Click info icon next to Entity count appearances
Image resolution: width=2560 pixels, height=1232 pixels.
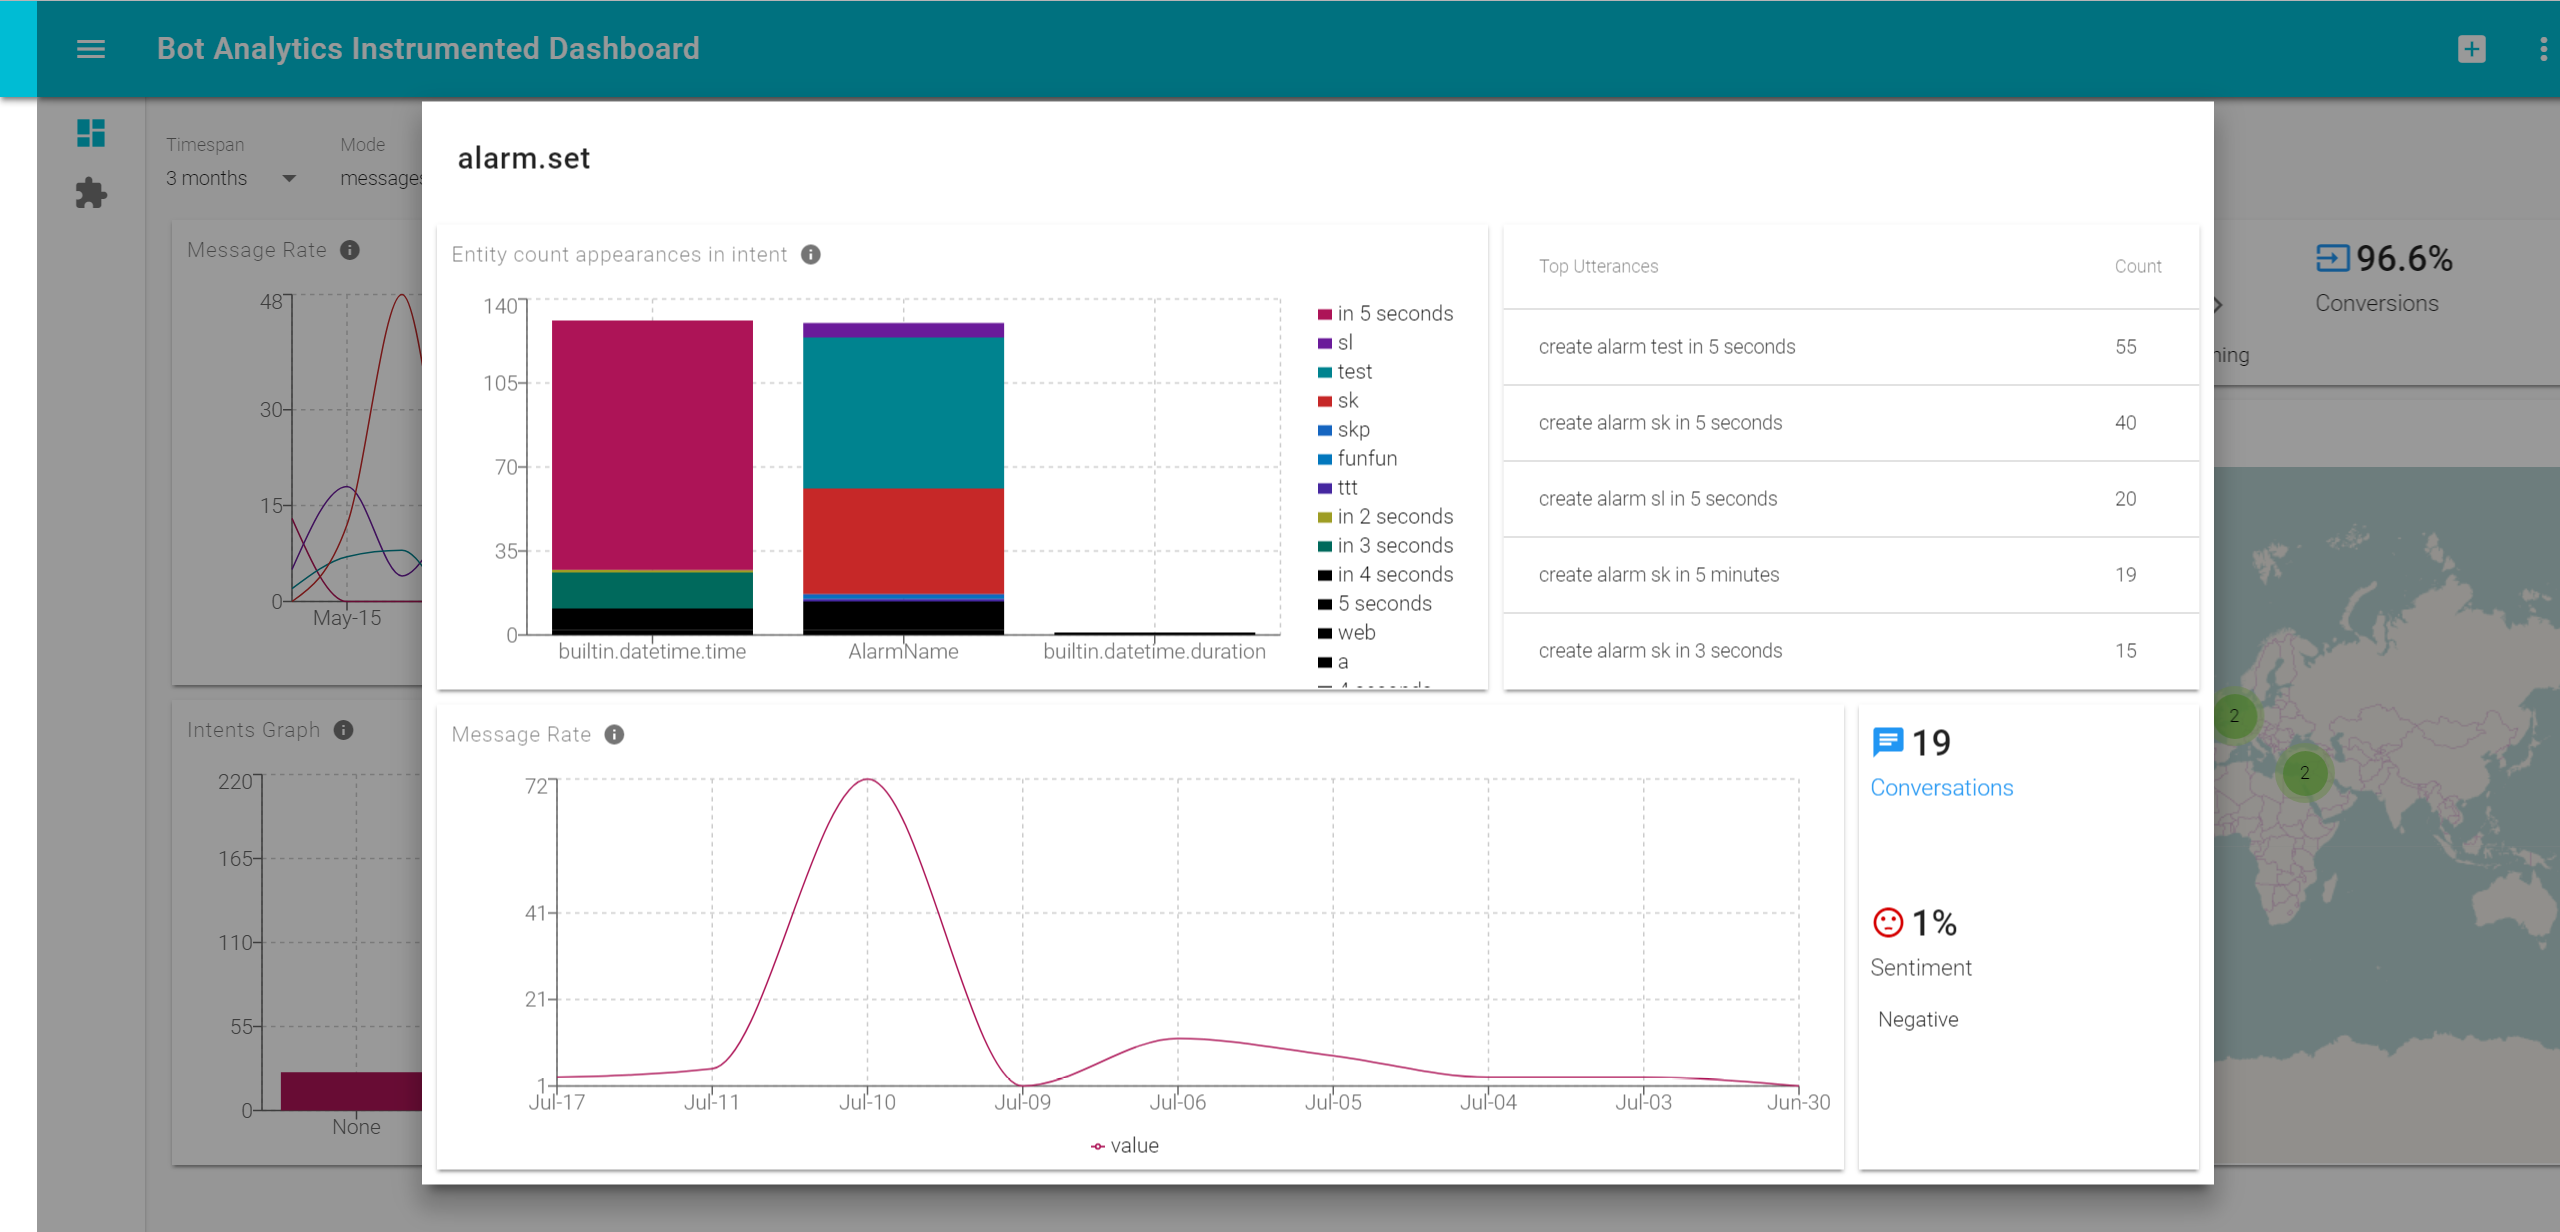pos(811,255)
